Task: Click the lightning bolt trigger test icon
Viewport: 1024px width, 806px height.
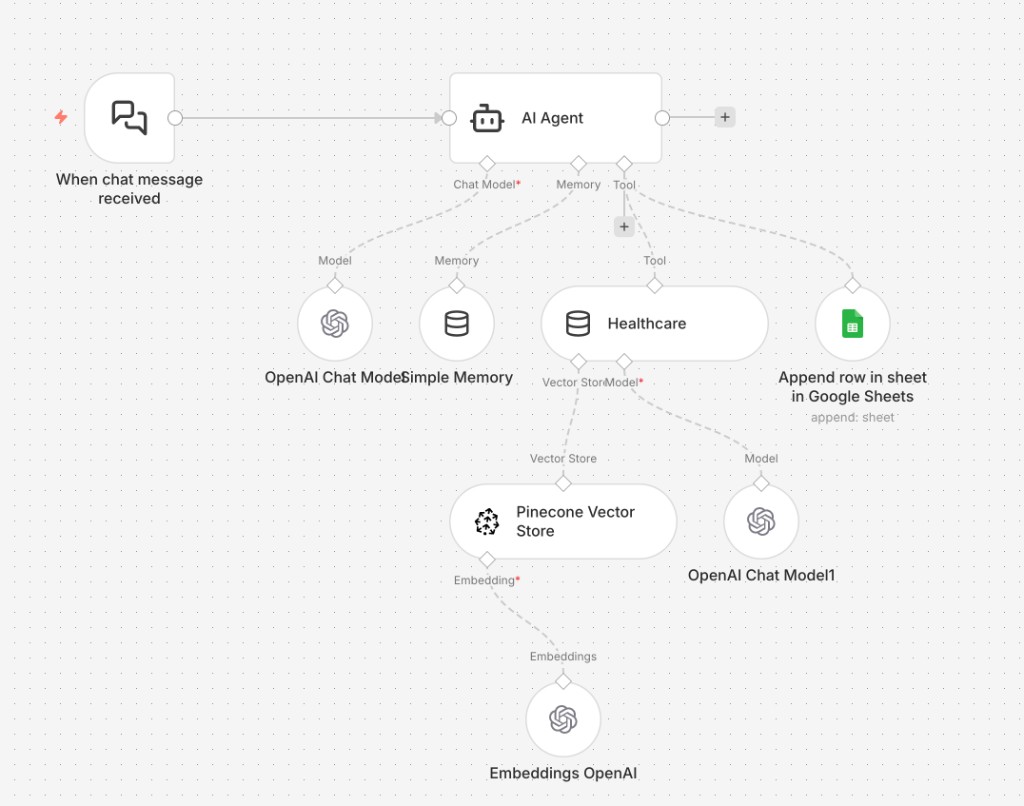Action: pos(61,117)
